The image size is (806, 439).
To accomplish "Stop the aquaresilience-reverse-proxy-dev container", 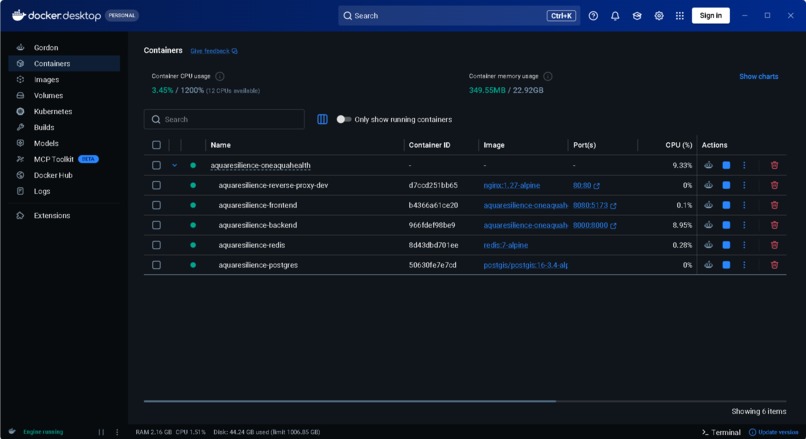I will coord(726,185).
